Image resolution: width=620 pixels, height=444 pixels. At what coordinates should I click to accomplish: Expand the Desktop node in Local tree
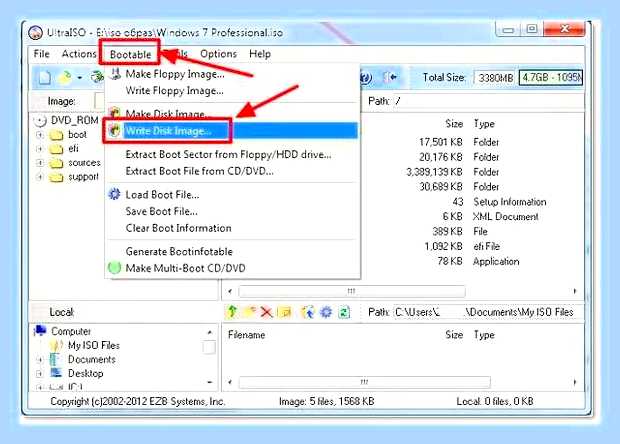[x=40, y=373]
